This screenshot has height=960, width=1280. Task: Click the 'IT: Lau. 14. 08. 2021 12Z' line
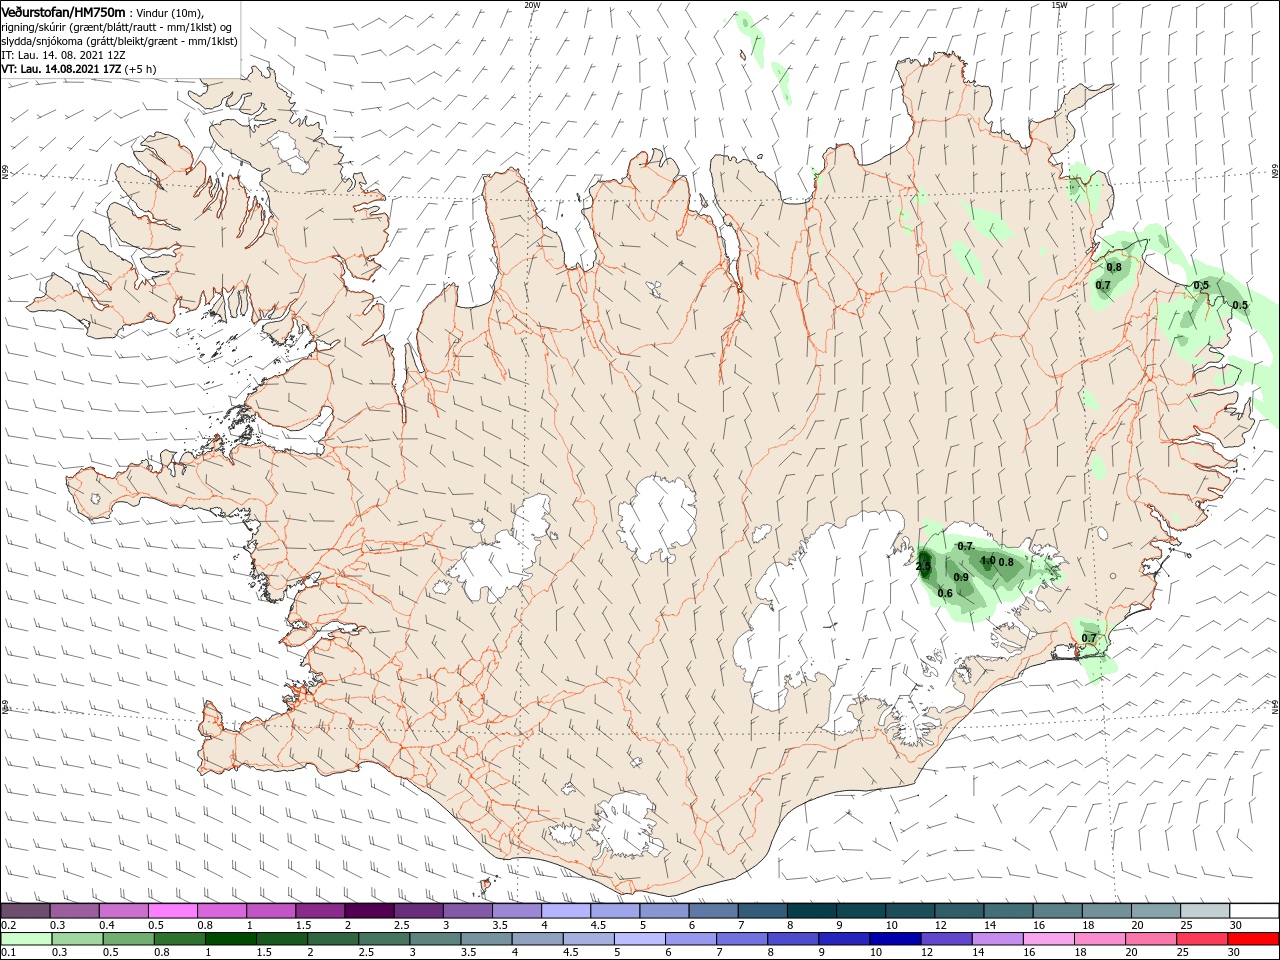point(63,55)
